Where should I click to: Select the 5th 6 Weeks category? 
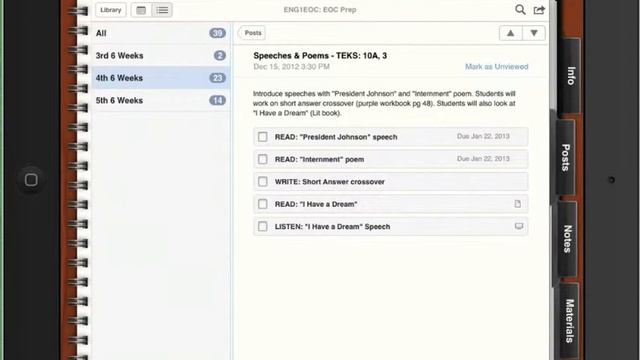[x=161, y=100]
